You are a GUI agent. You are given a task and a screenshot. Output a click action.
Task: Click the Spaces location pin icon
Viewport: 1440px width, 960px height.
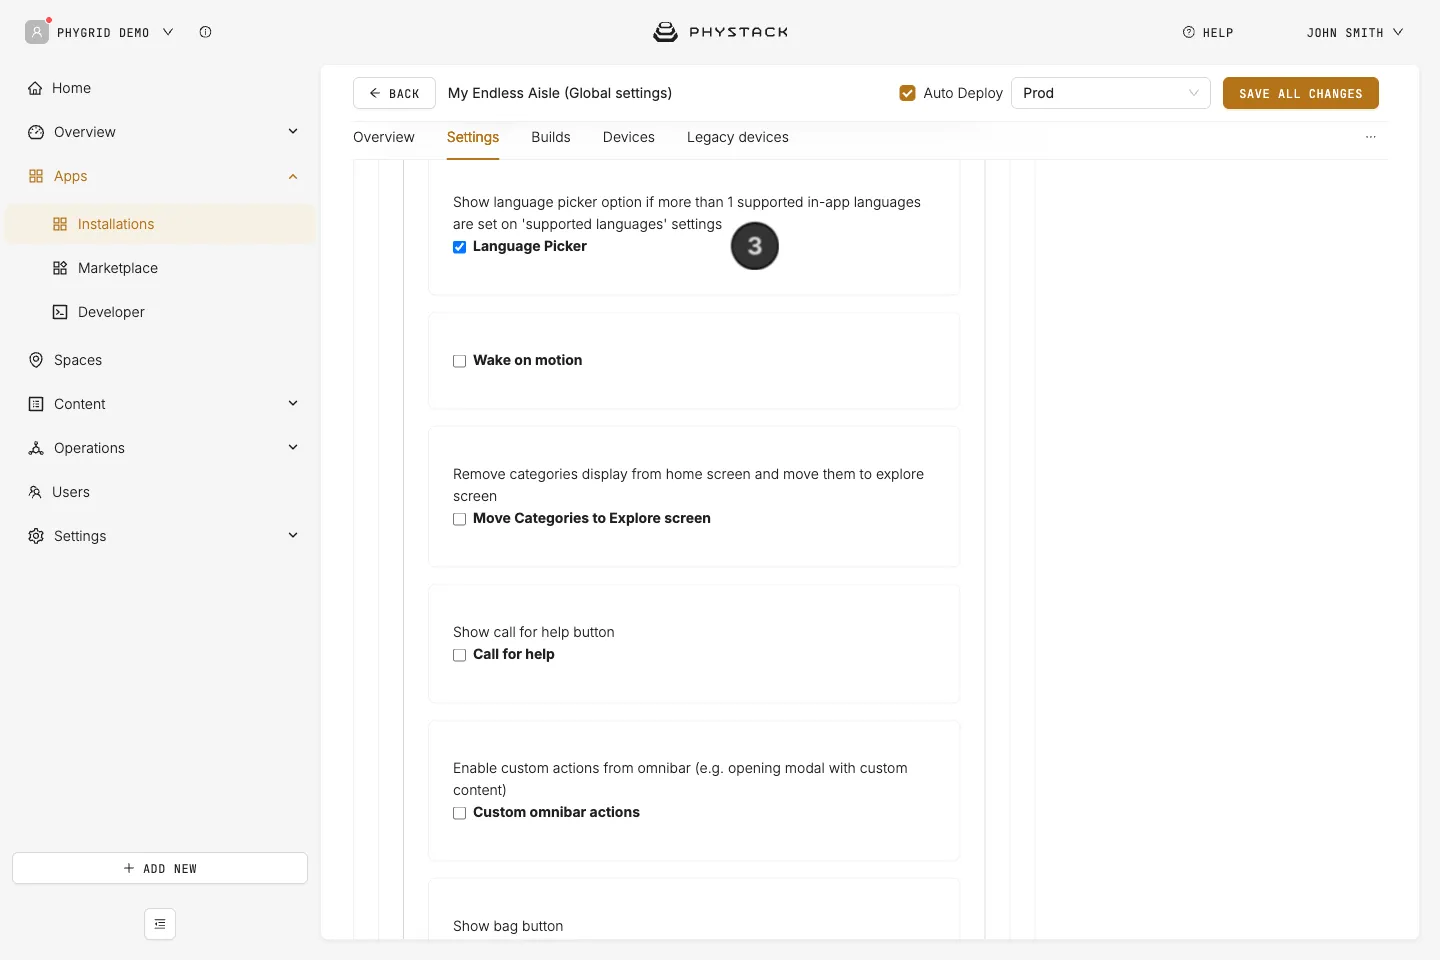tap(36, 360)
